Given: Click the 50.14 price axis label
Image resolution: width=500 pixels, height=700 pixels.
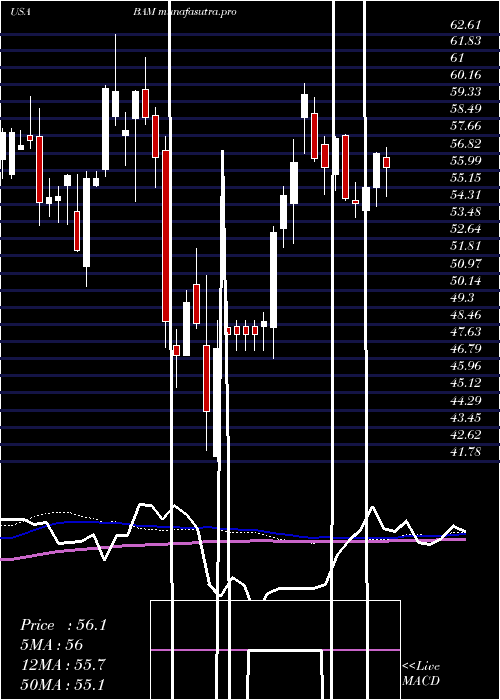Looking at the screenshot, I should [x=465, y=281].
